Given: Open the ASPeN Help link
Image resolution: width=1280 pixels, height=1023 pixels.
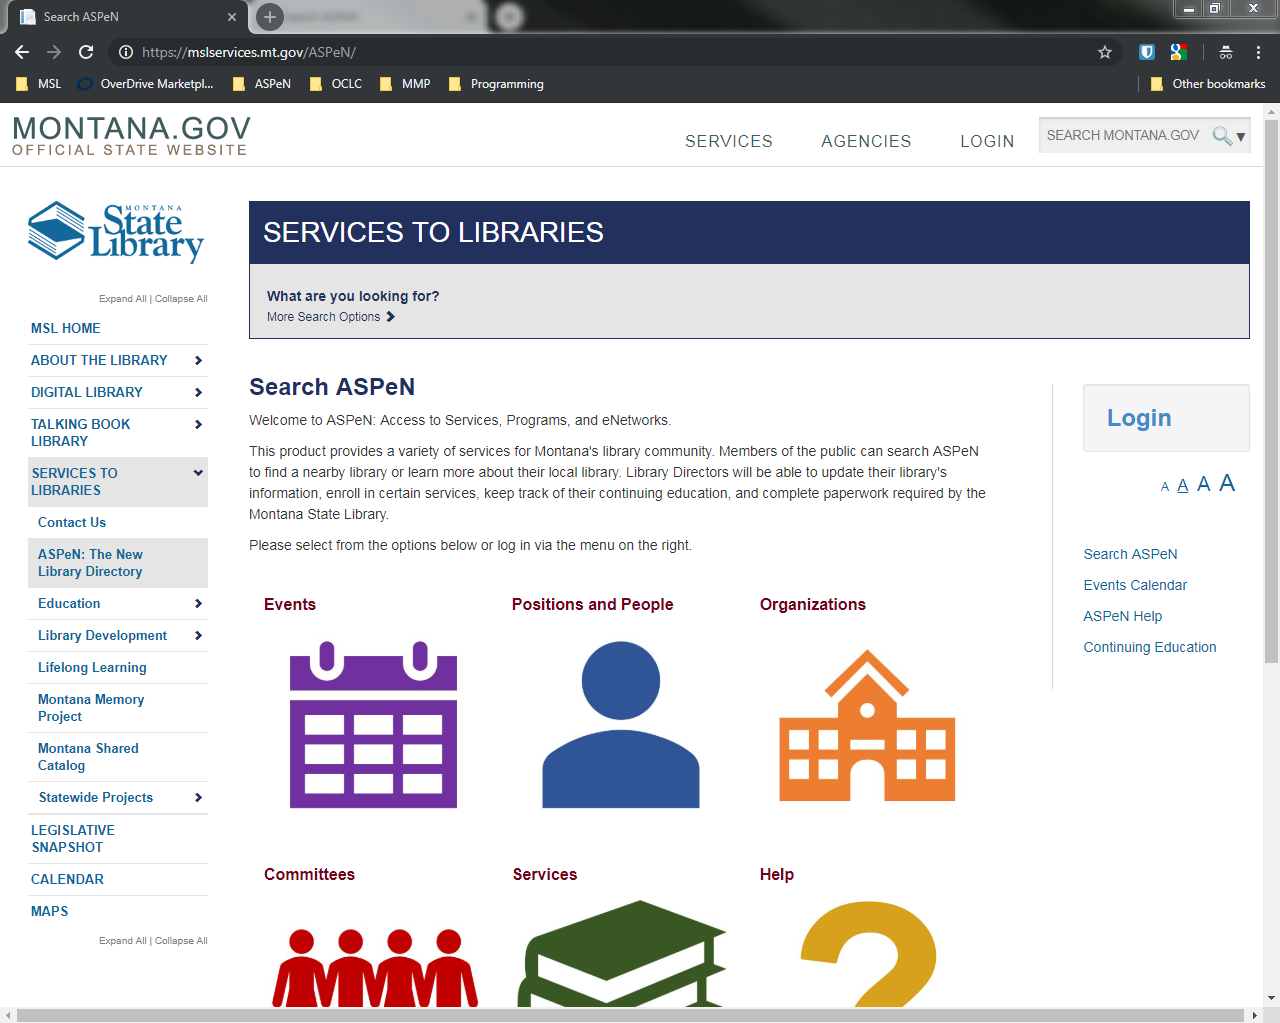Looking at the screenshot, I should click(x=1123, y=616).
